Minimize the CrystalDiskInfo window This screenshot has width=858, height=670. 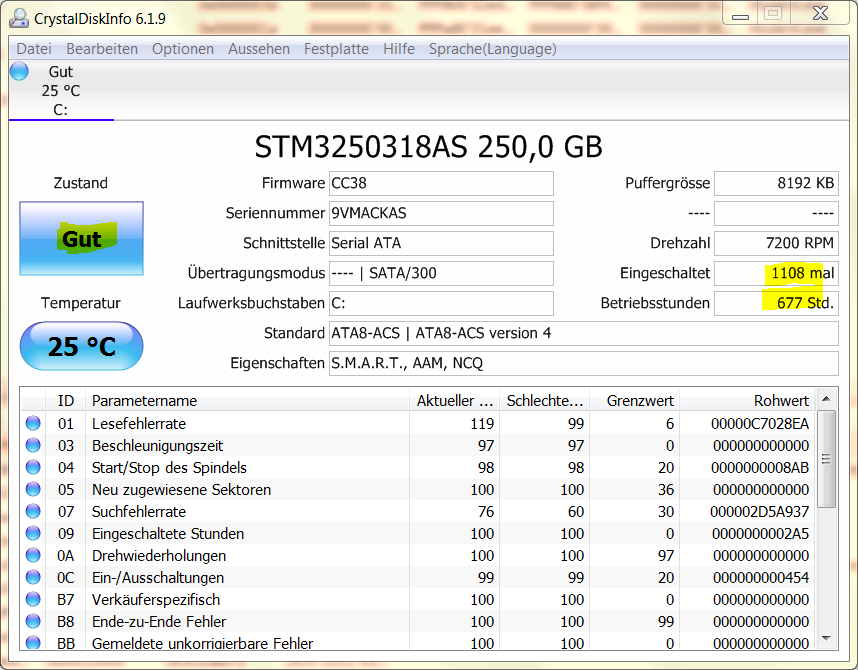click(740, 14)
